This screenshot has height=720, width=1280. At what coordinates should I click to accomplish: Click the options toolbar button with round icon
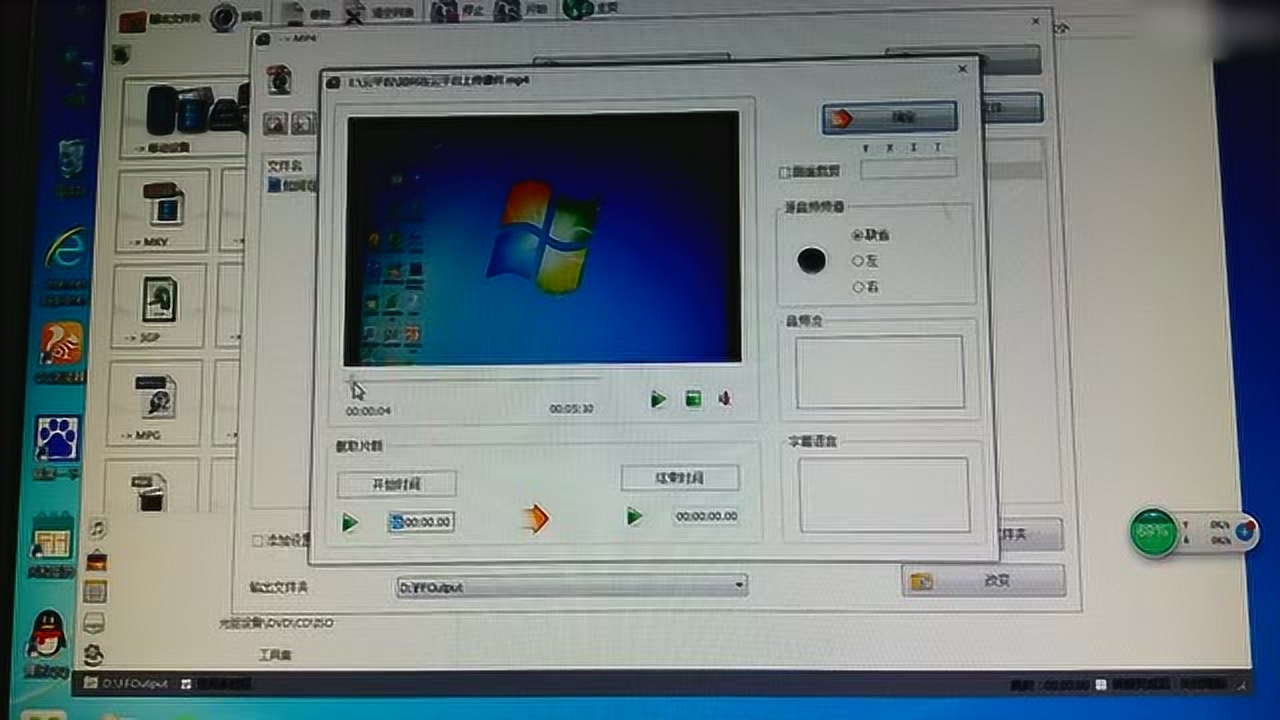click(237, 17)
